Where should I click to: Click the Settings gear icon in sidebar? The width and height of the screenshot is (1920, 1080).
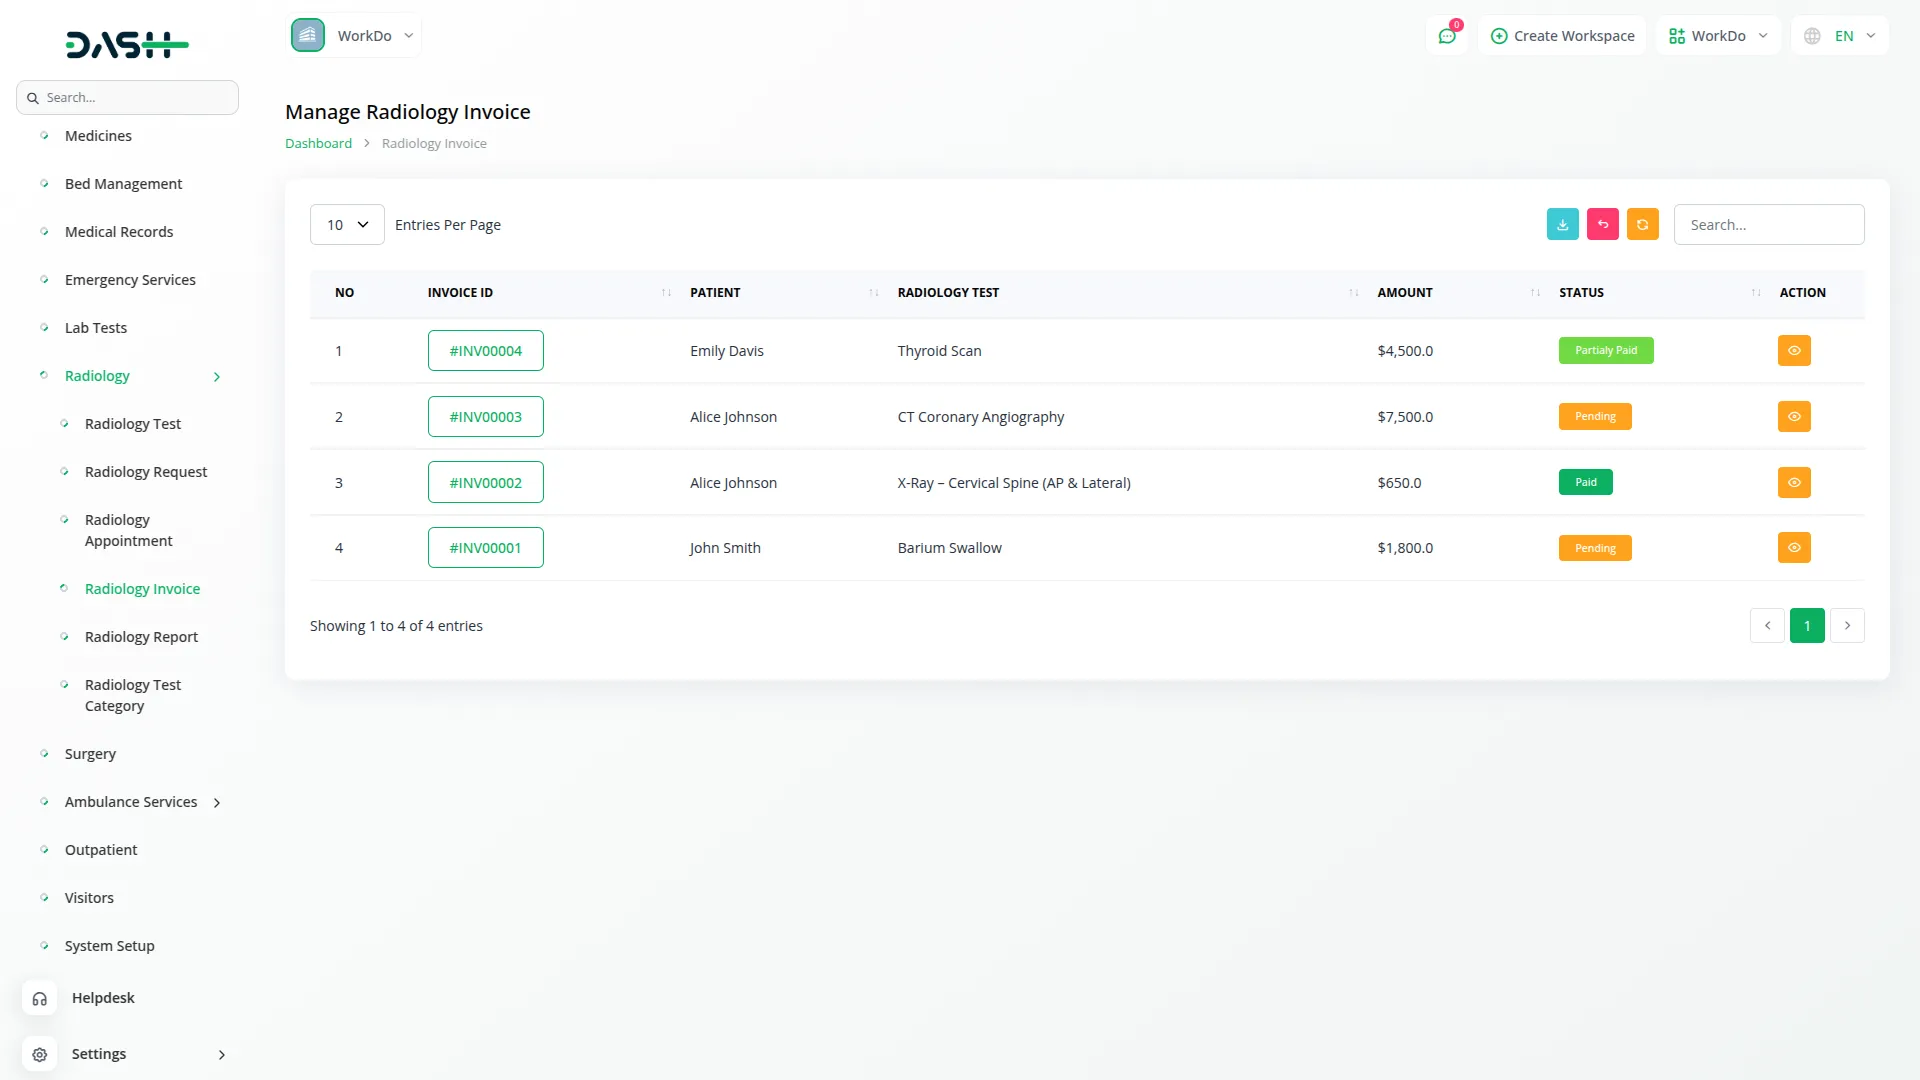[x=40, y=1054]
